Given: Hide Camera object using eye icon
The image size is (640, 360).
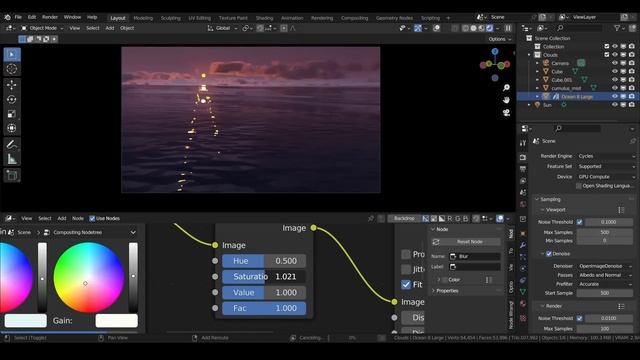Looking at the screenshot, I should 615,63.
